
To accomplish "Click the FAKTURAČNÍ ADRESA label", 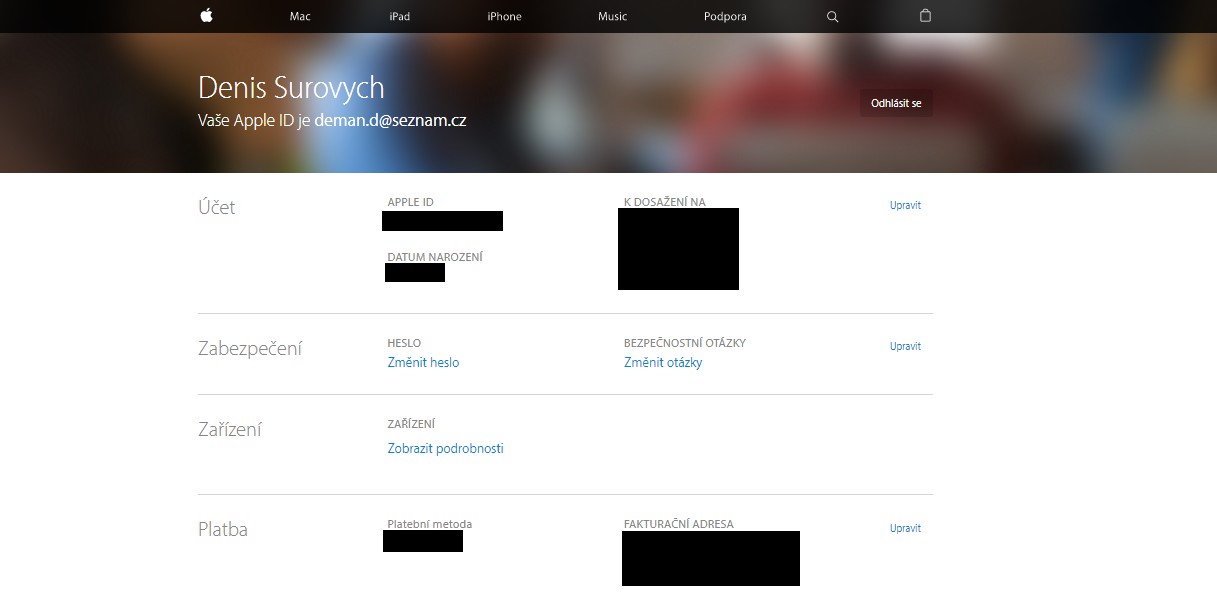I will coord(679,524).
